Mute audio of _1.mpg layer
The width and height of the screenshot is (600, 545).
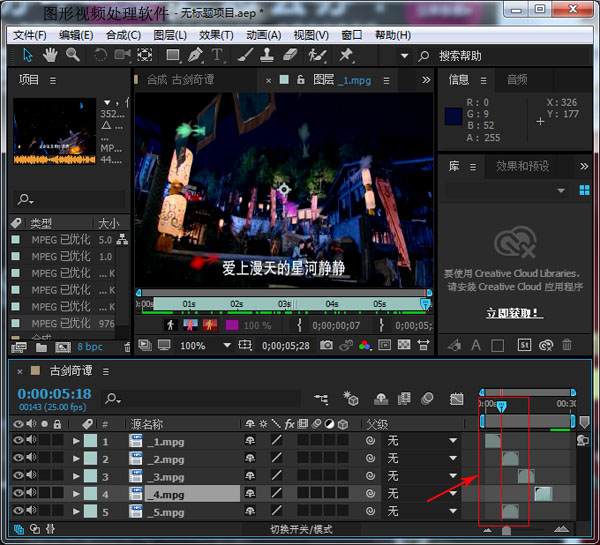[31, 440]
